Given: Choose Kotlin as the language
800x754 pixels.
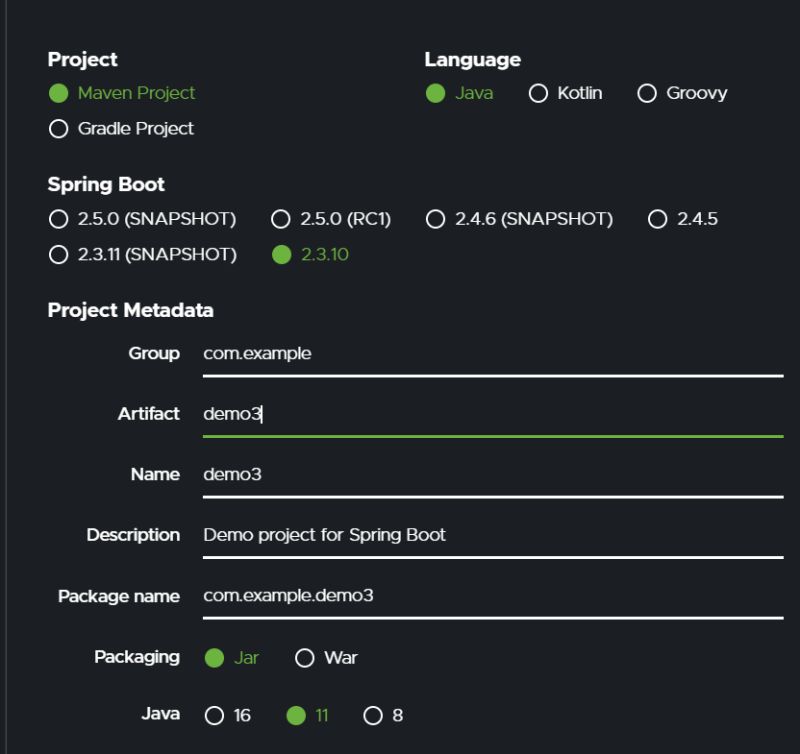Looking at the screenshot, I should pos(539,93).
